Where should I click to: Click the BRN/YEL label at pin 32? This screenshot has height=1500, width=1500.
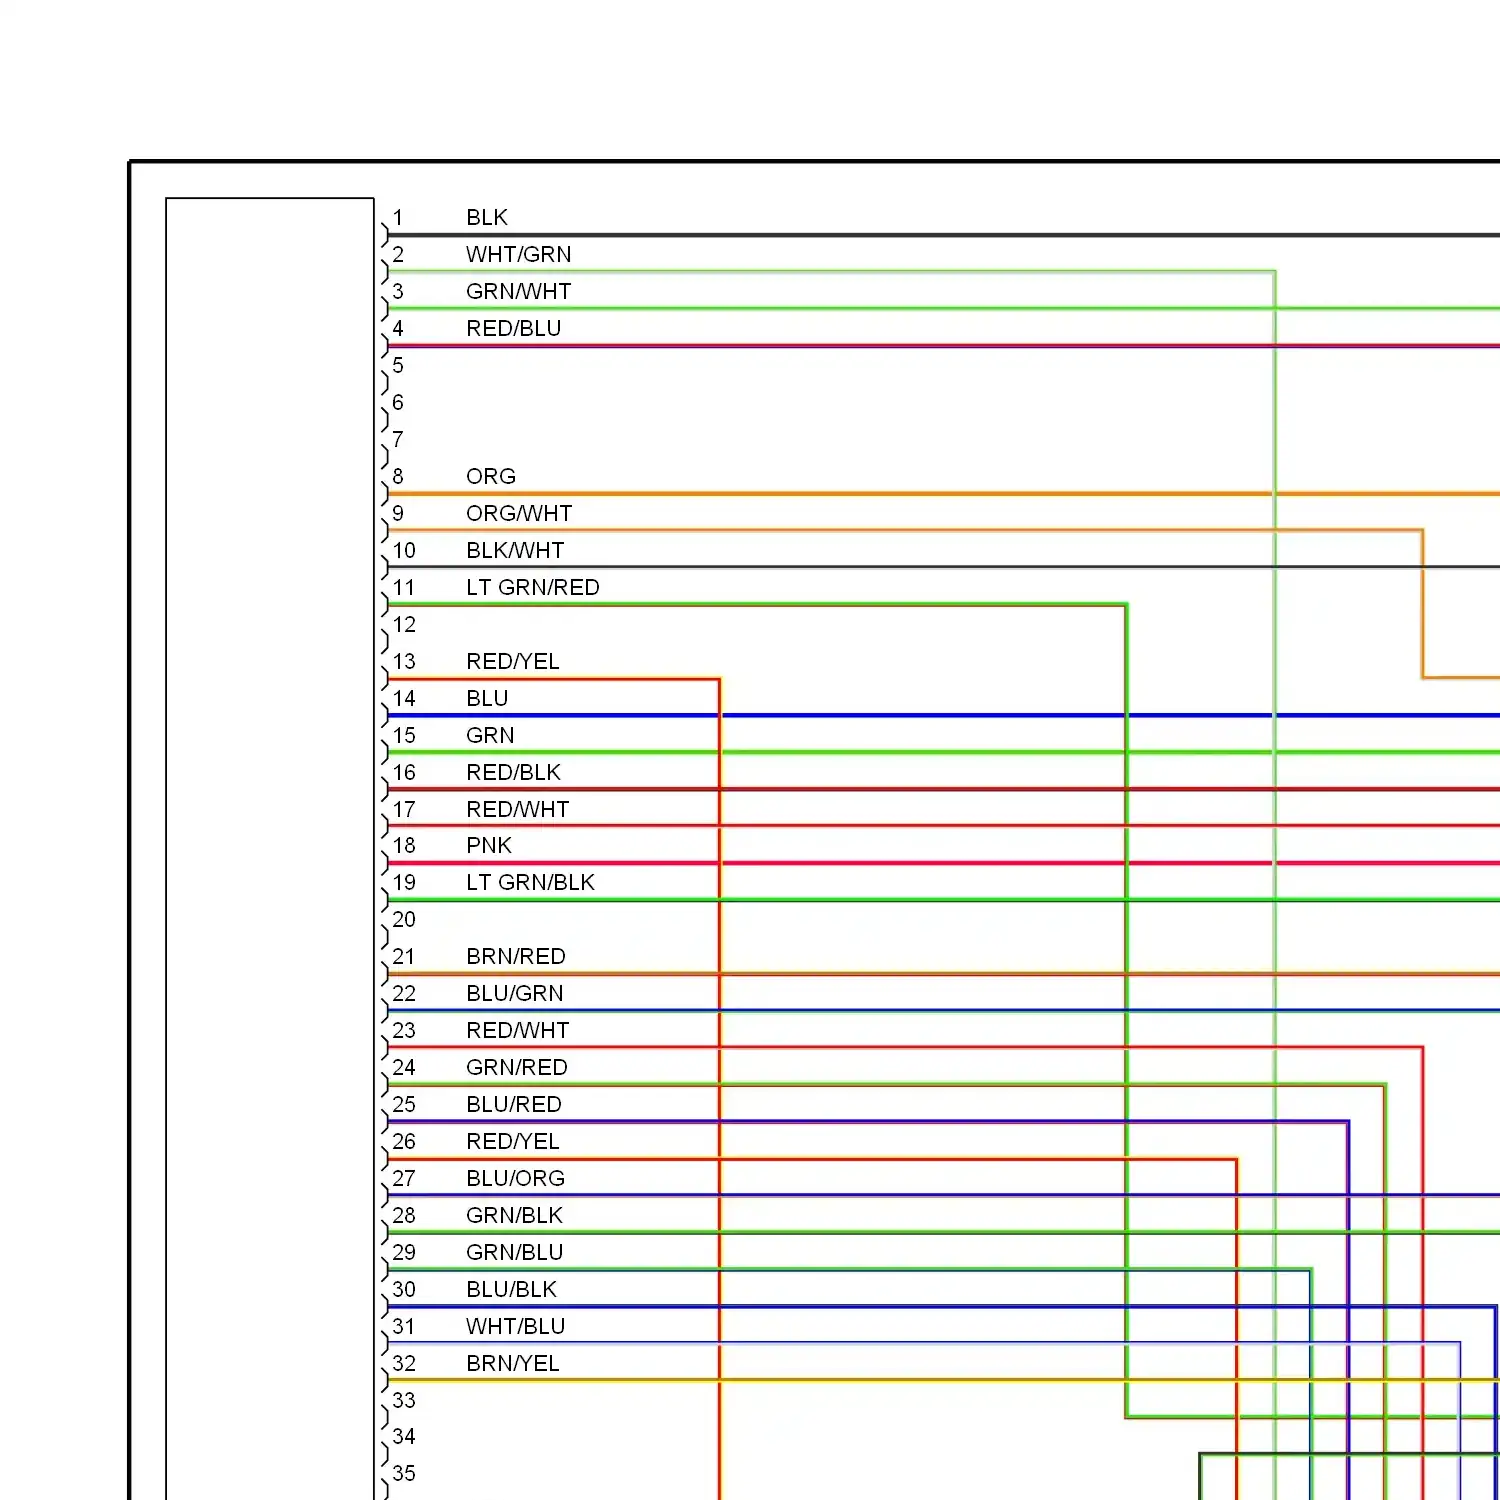pos(512,1363)
